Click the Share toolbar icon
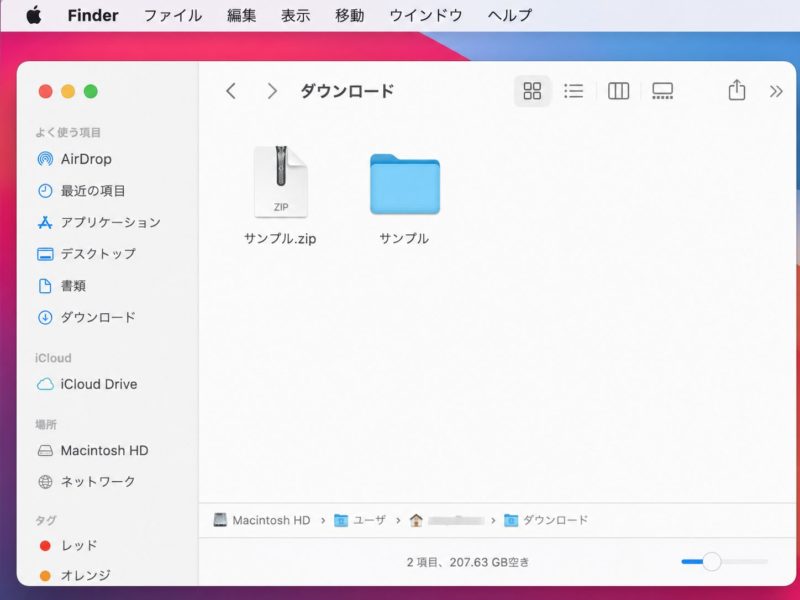The width and height of the screenshot is (800, 600). point(736,90)
